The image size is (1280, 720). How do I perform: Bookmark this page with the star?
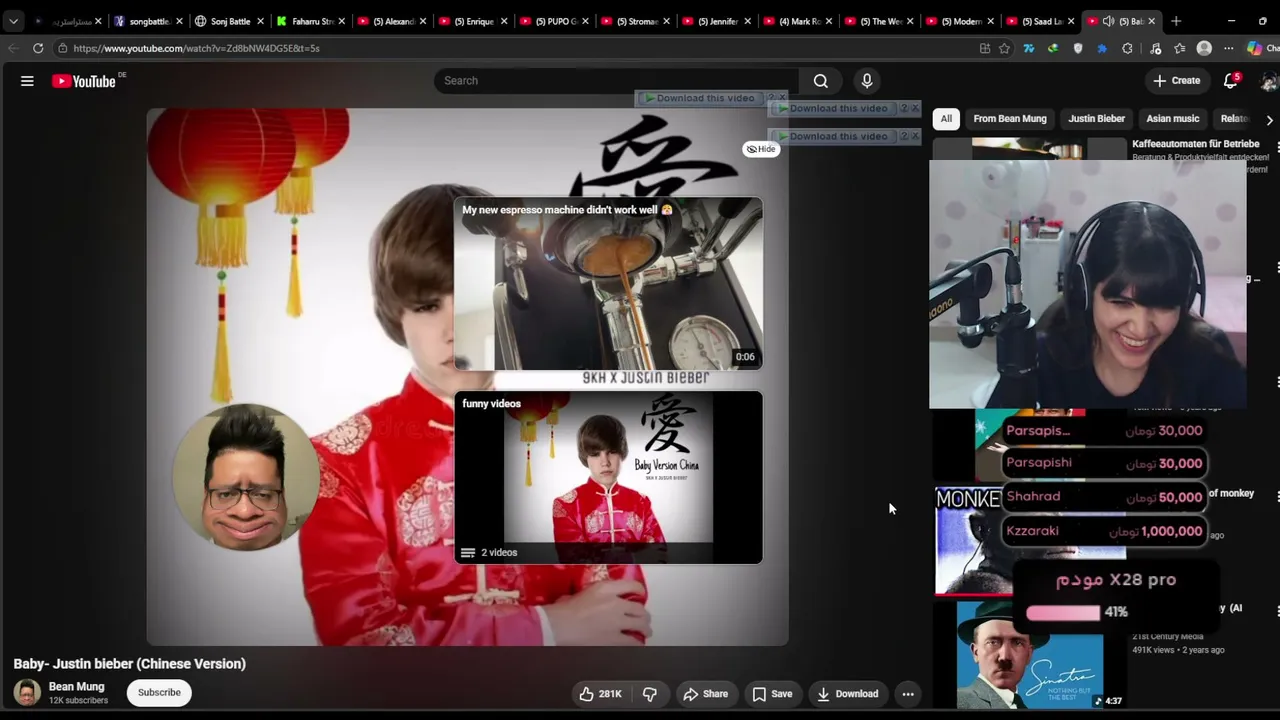pos(1004,48)
